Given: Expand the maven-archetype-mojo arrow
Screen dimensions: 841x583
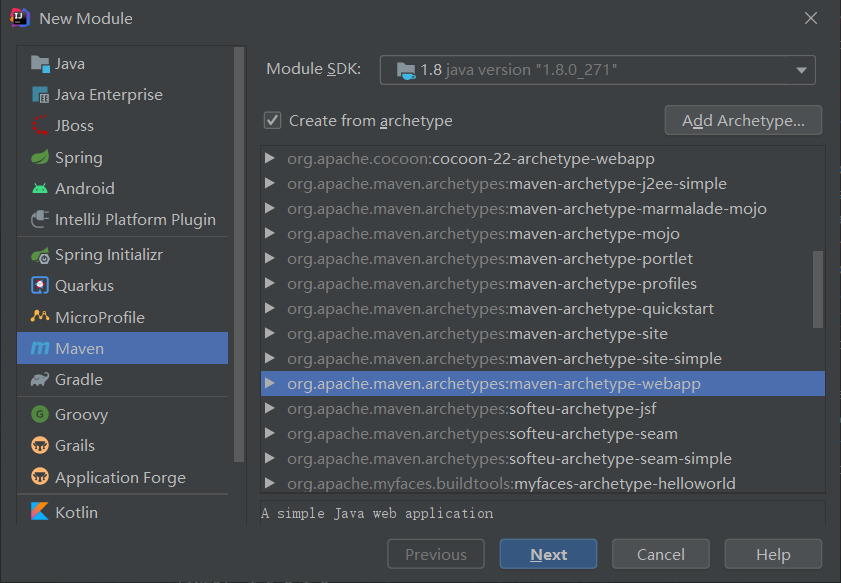Looking at the screenshot, I should pyautogui.click(x=270, y=233).
